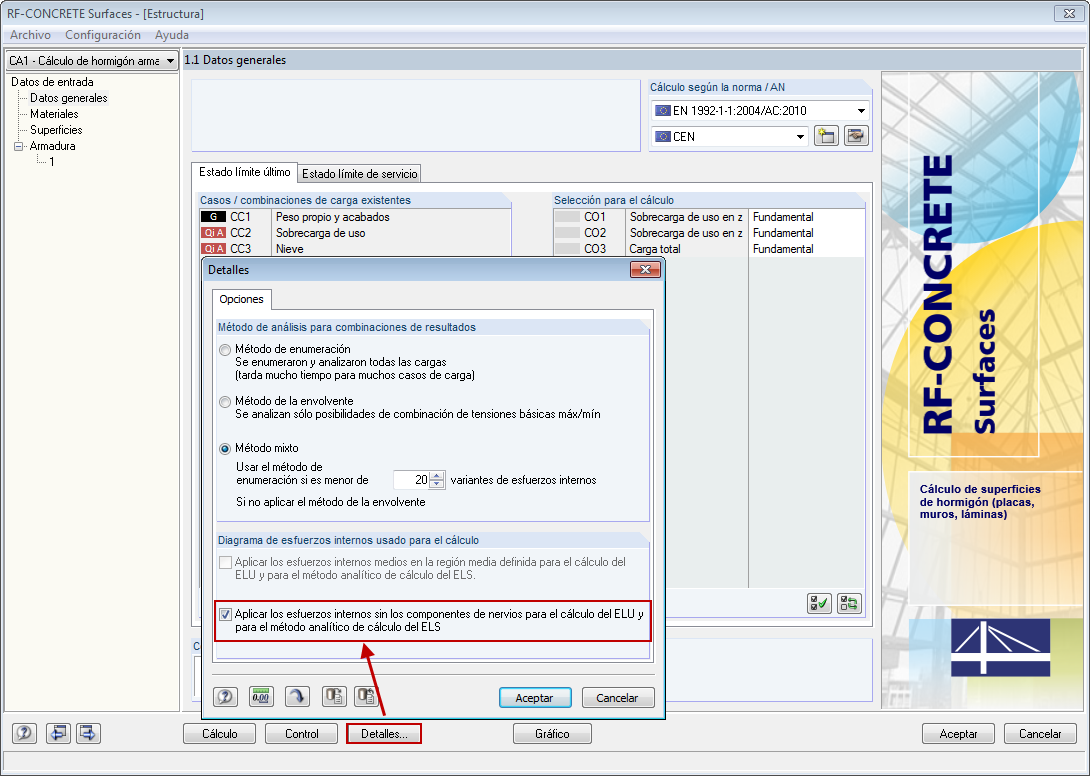This screenshot has height=776, width=1090.
Task: Go to previous input window arrow icon
Action: [58, 733]
